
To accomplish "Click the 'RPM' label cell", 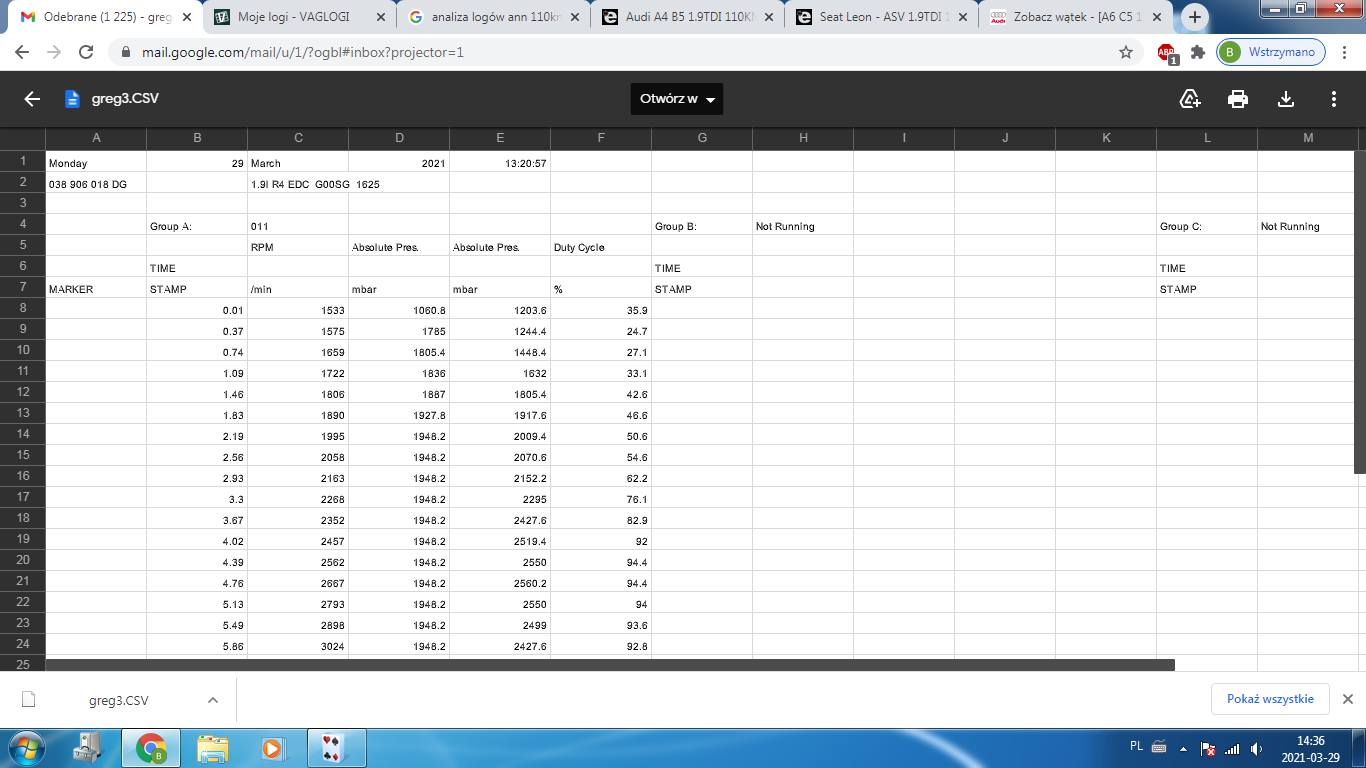I will coord(298,247).
